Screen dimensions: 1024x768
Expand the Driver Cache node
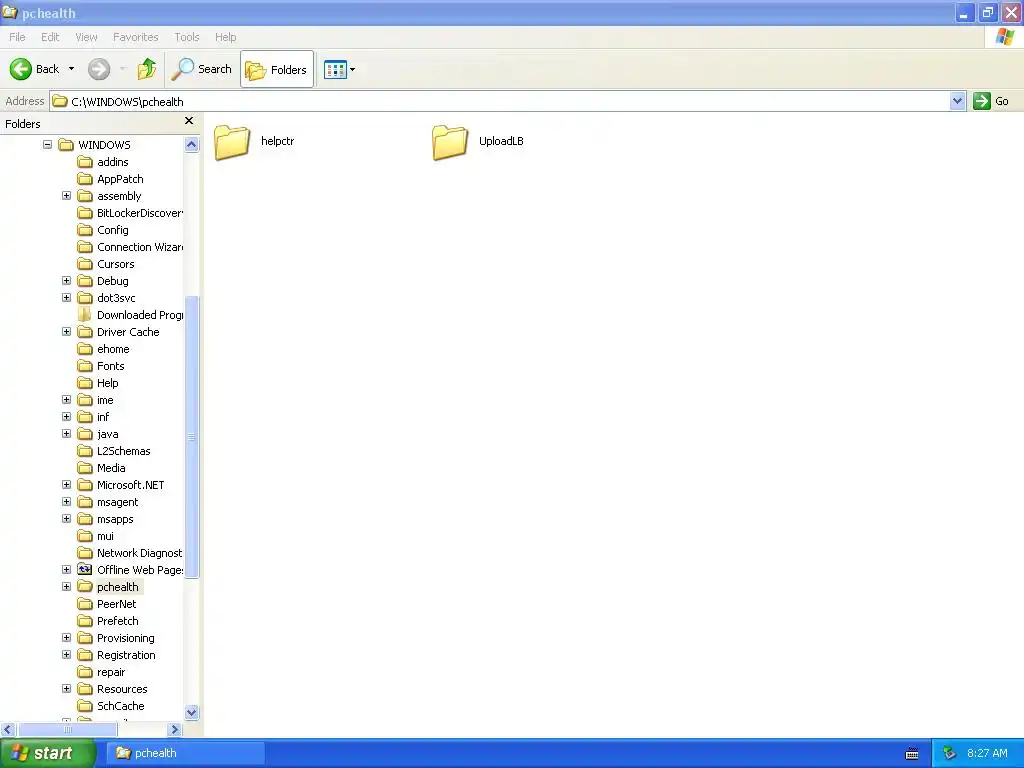click(67, 331)
